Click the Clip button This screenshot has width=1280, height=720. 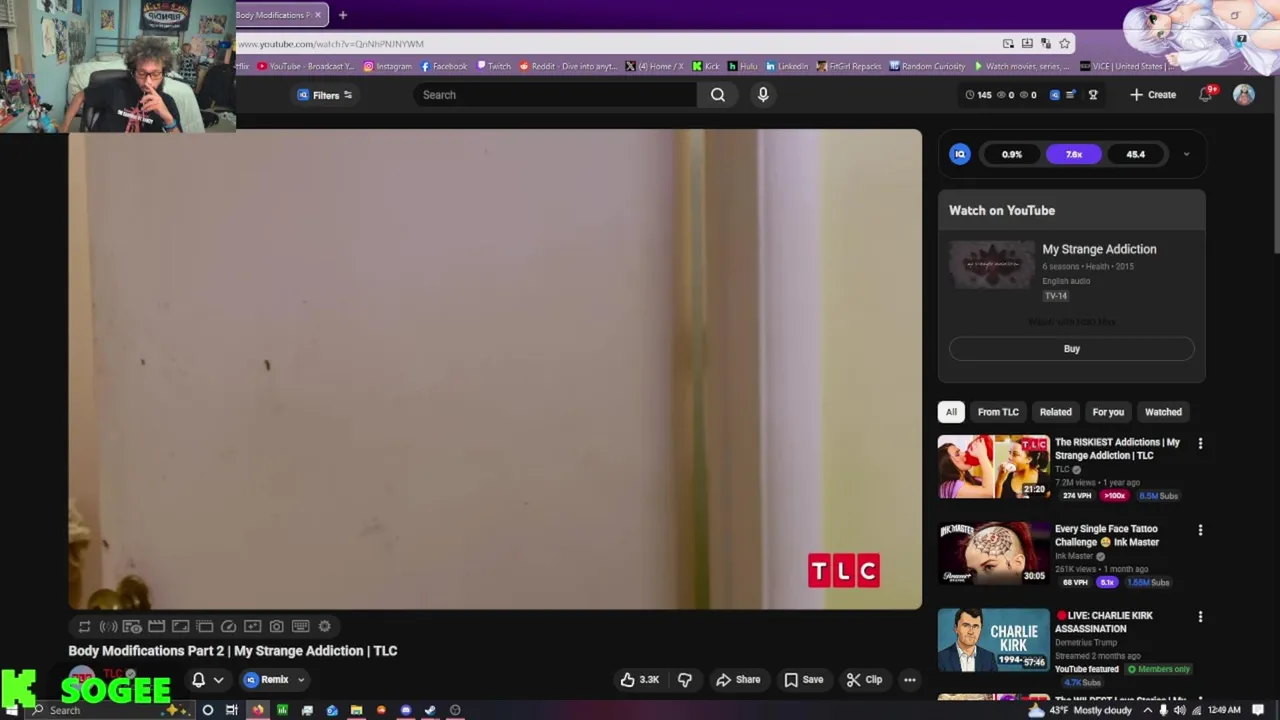click(864, 680)
